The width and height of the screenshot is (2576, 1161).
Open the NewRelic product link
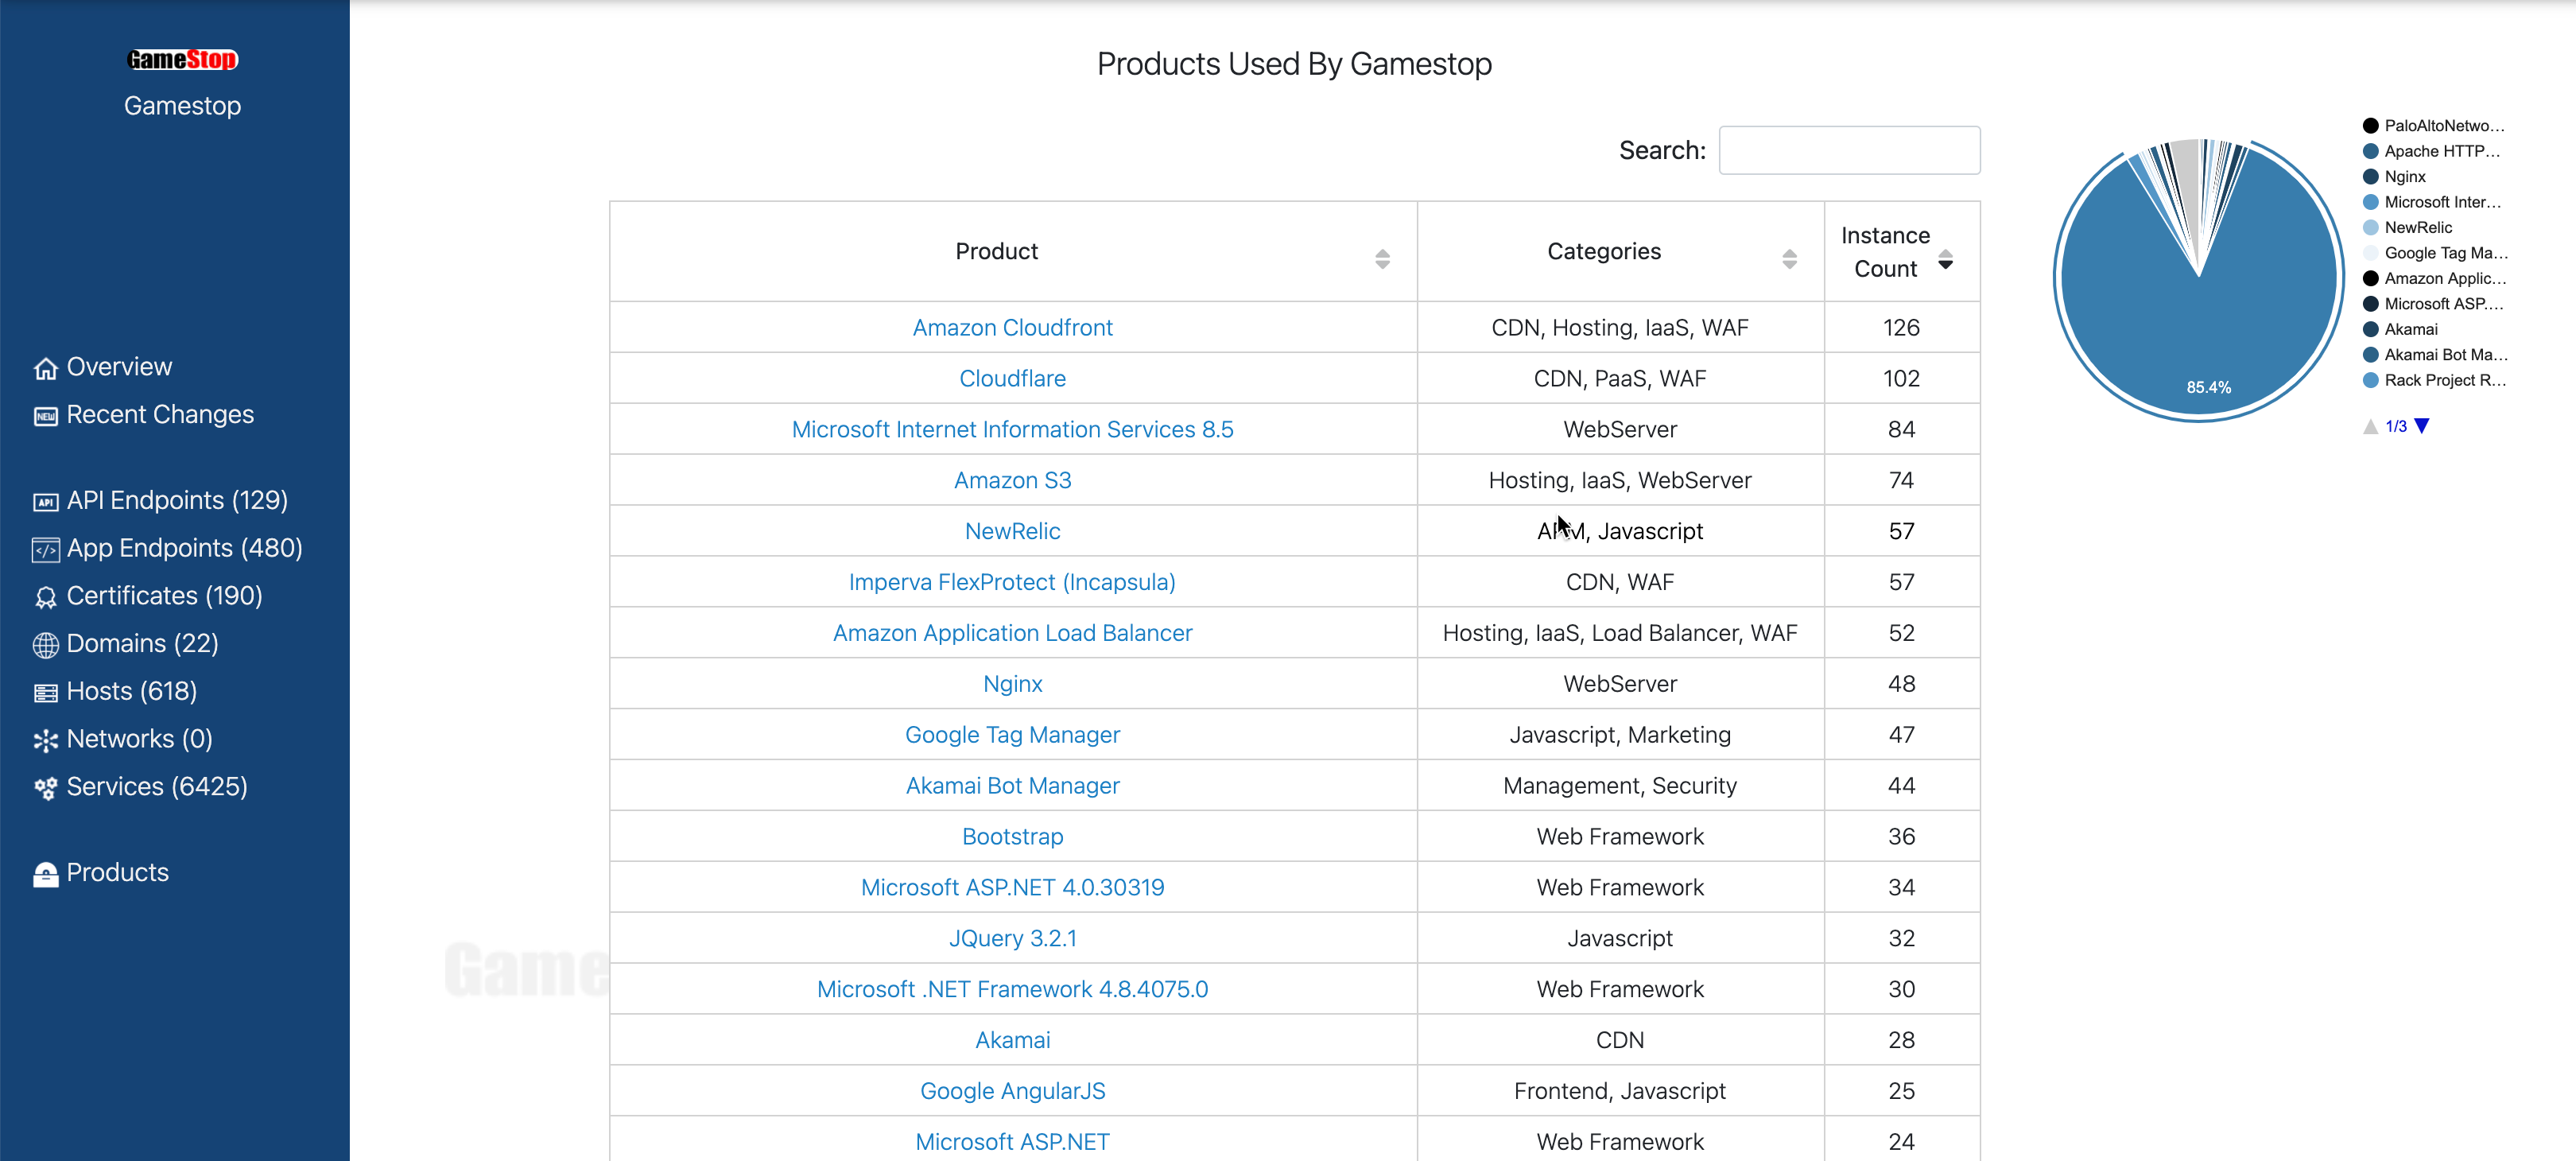(x=1012, y=531)
